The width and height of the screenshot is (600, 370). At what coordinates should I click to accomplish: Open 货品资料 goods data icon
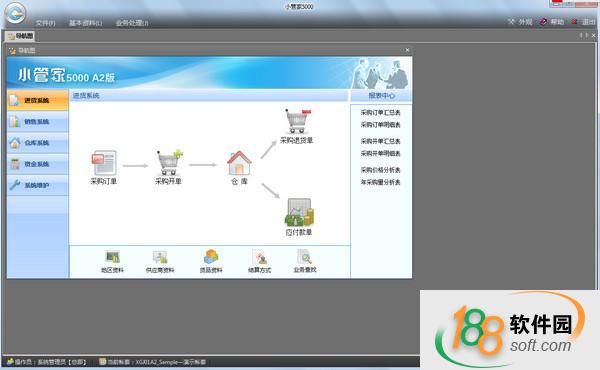[211, 257]
